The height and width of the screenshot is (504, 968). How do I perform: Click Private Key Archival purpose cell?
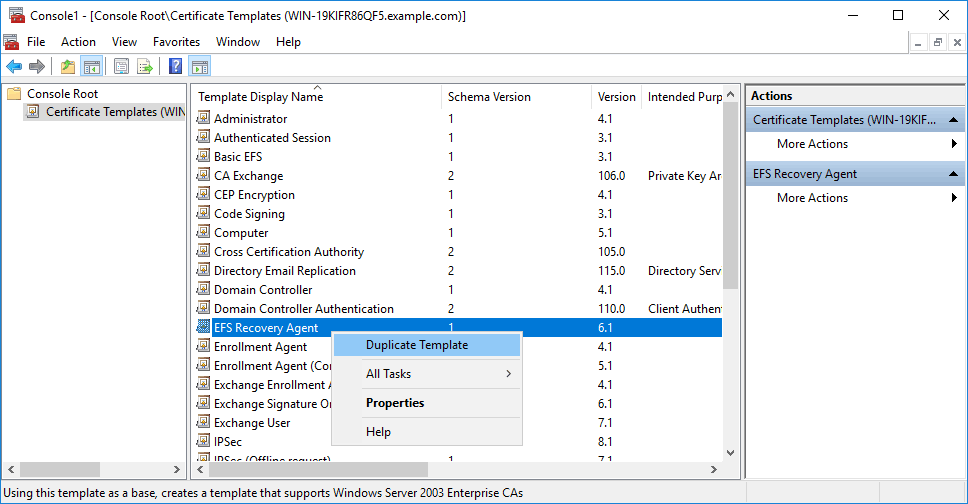pos(684,175)
